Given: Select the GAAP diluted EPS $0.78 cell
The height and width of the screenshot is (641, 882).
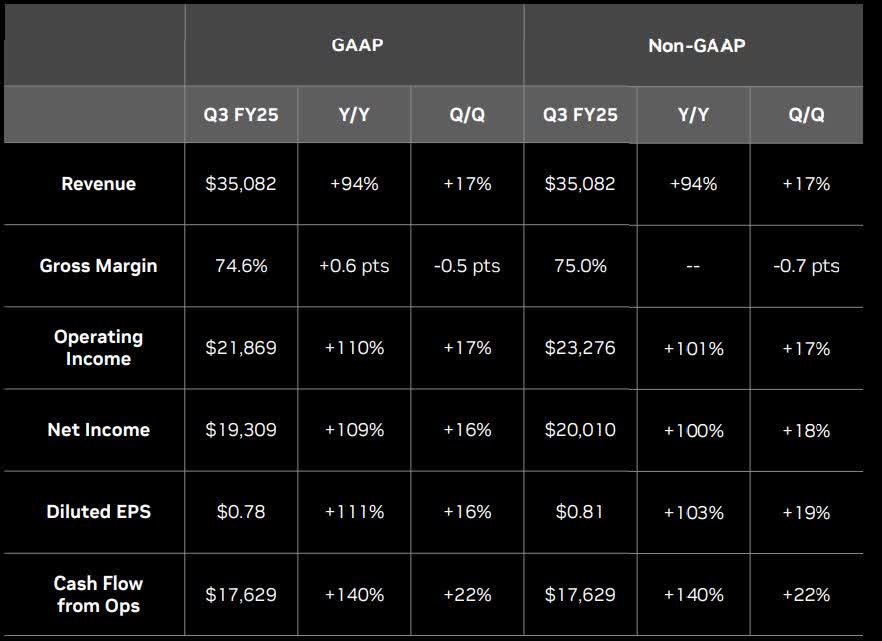Looking at the screenshot, I should click(241, 512).
